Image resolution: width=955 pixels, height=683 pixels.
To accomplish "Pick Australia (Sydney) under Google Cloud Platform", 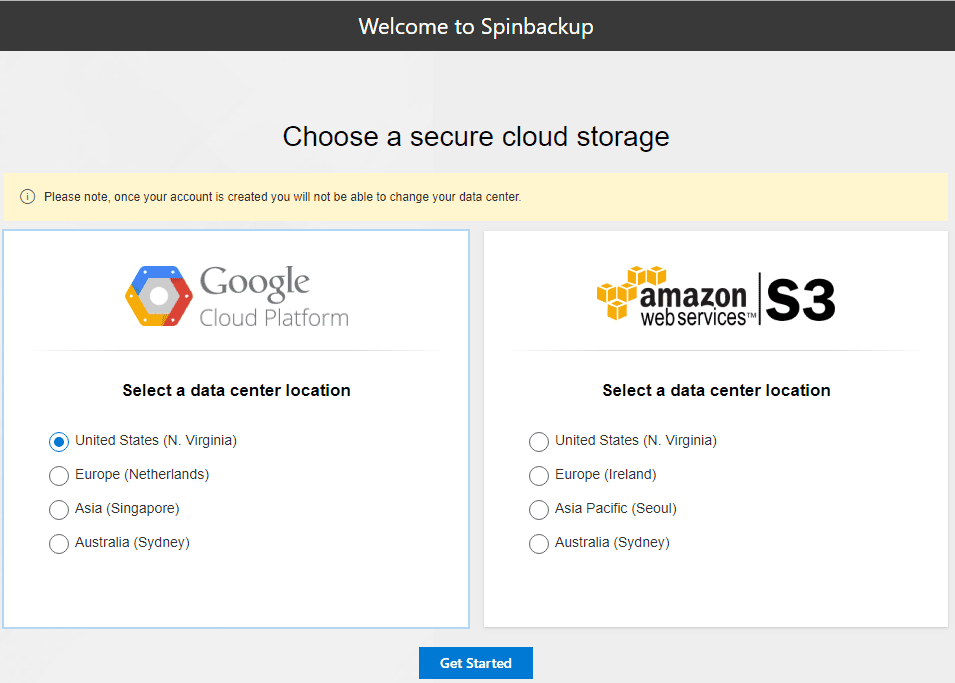I will pyautogui.click(x=59, y=543).
